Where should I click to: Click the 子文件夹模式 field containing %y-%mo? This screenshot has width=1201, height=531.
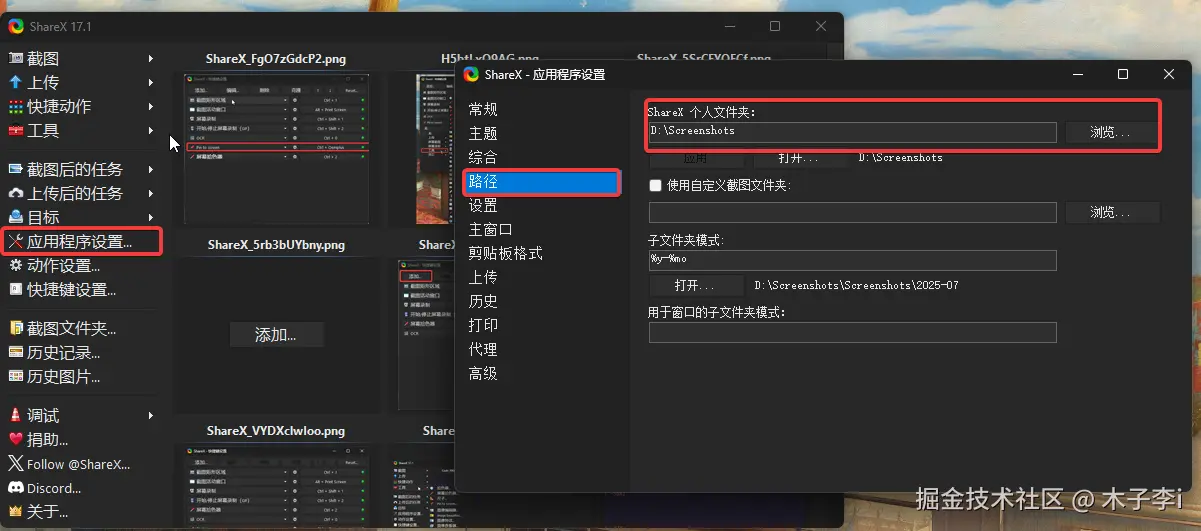pos(852,260)
